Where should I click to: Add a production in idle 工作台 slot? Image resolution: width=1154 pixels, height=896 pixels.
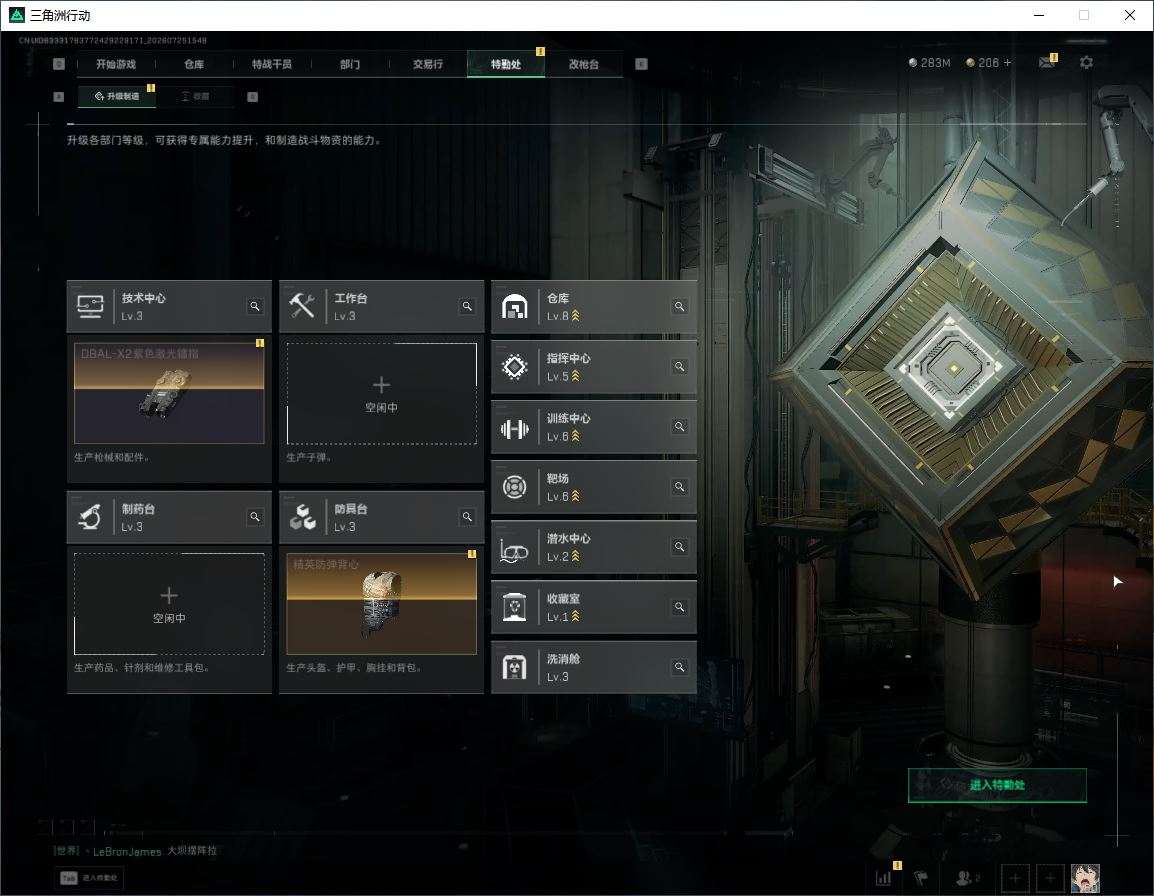tap(381, 393)
